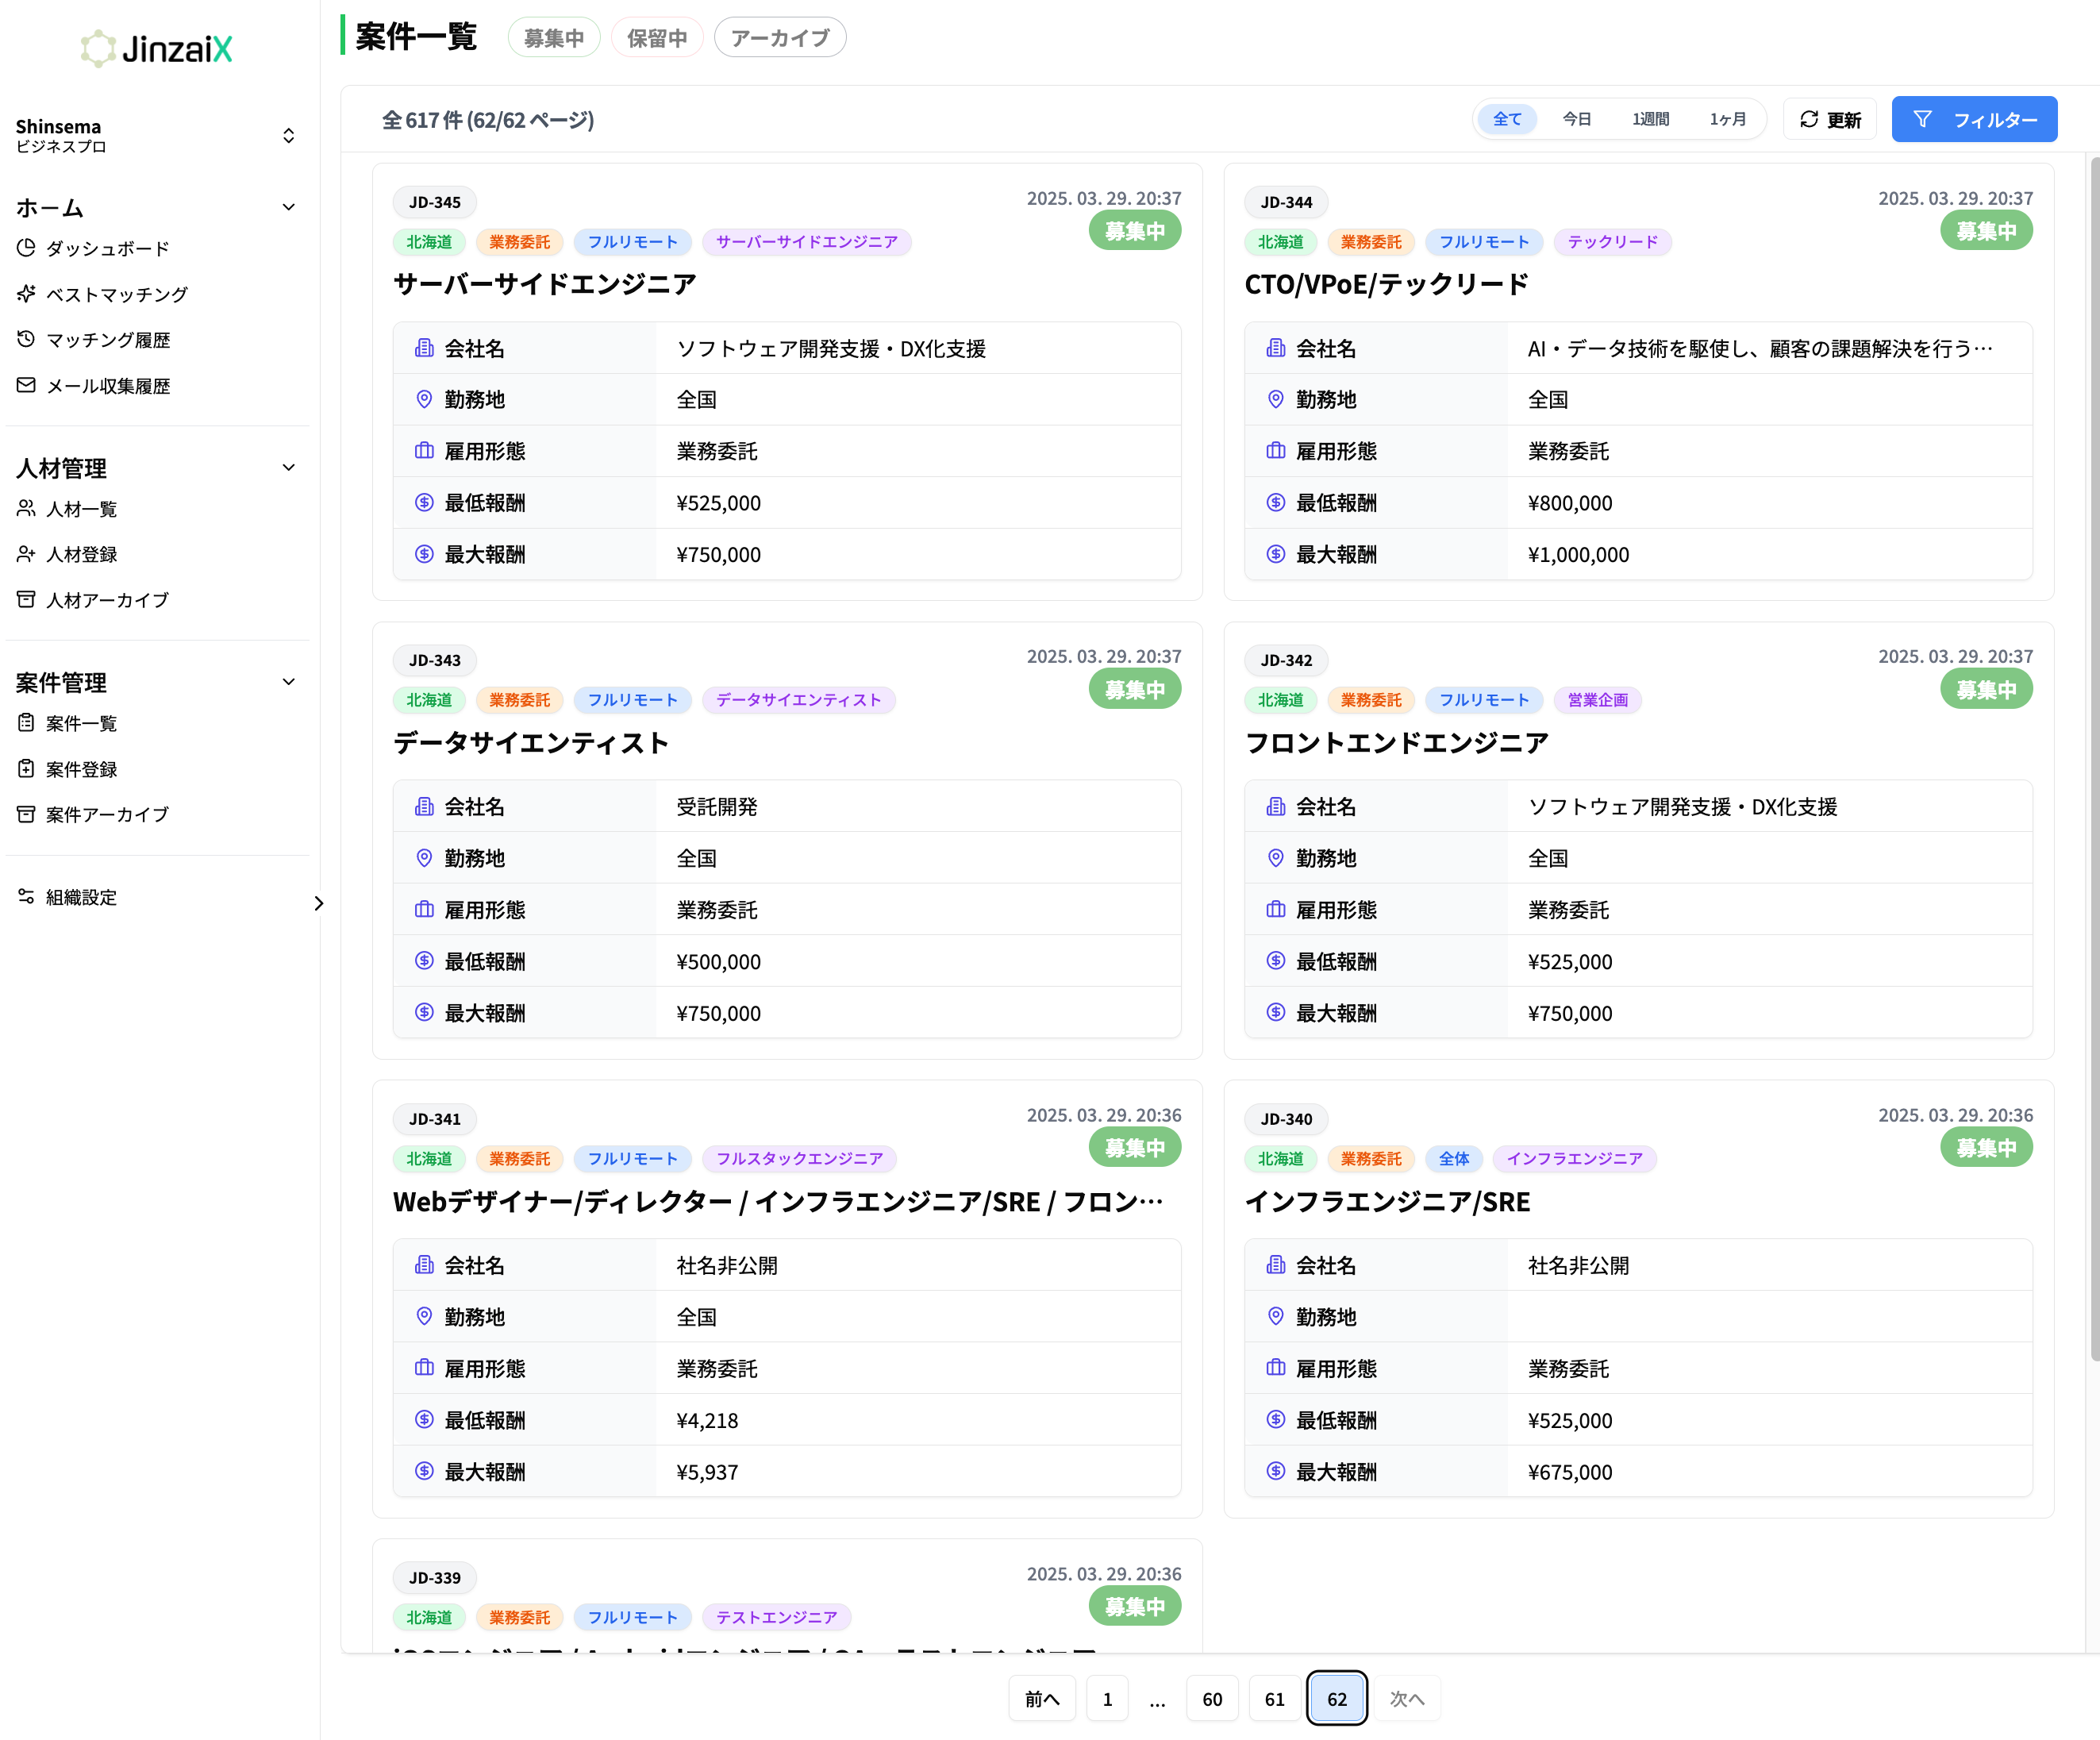Collapse the ホーム sidebar section

tap(289, 208)
